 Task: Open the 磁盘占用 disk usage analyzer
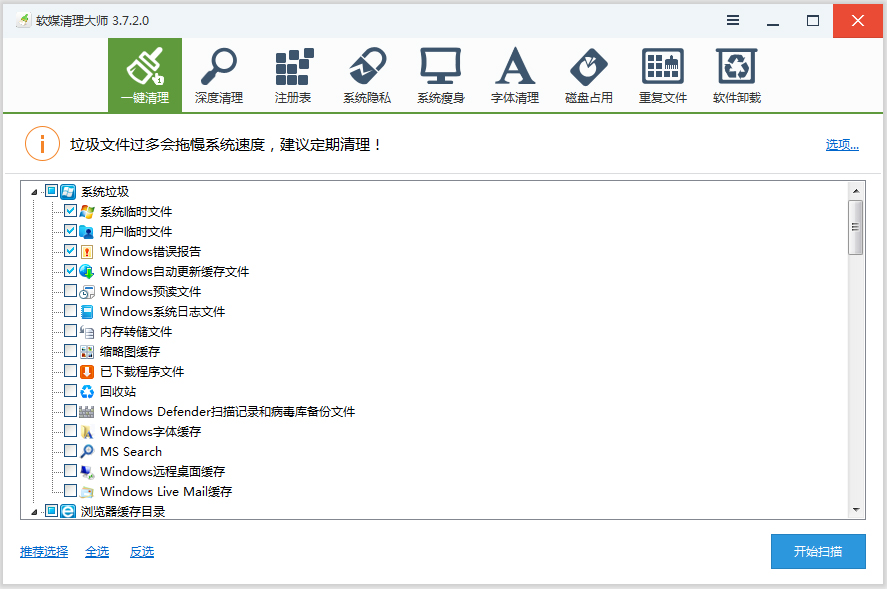(588, 75)
